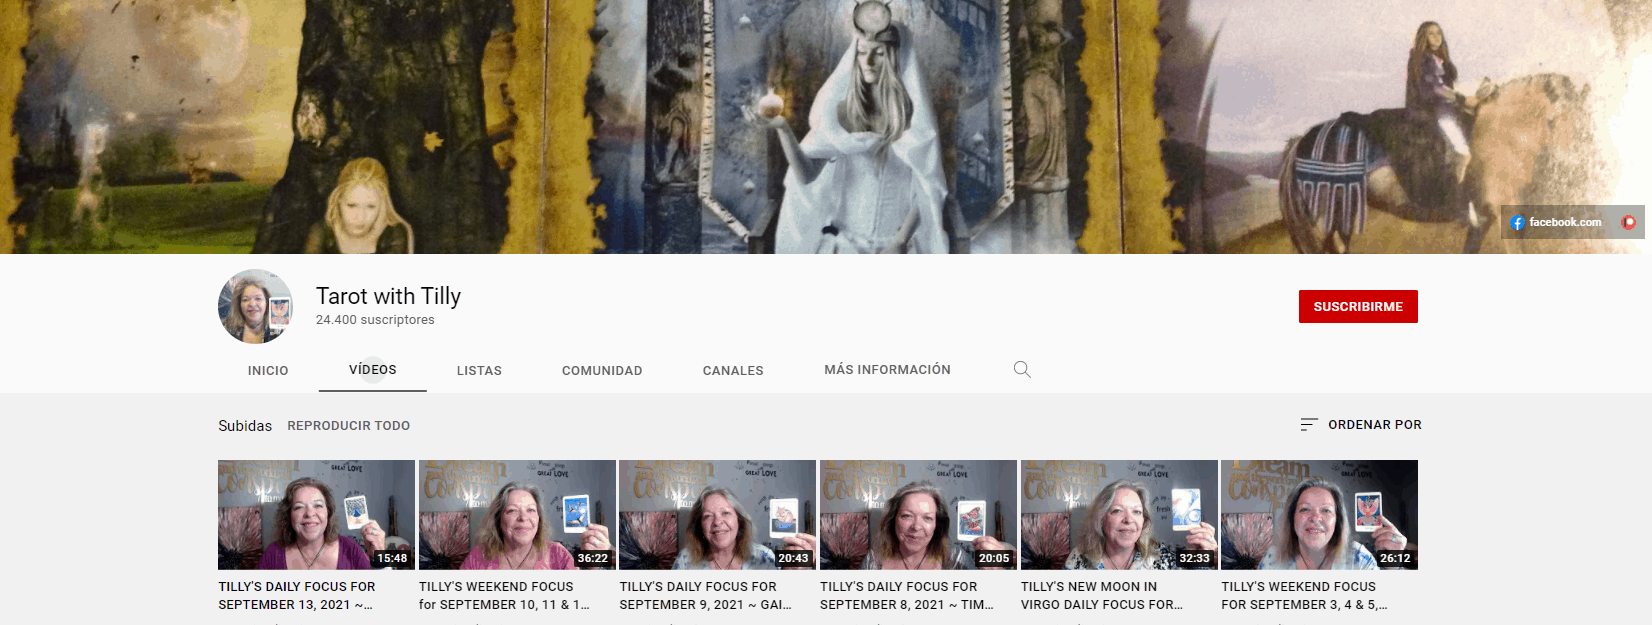Click the September 8, 2021 video title
Viewport: 1652px width, 625px height.
(906, 595)
